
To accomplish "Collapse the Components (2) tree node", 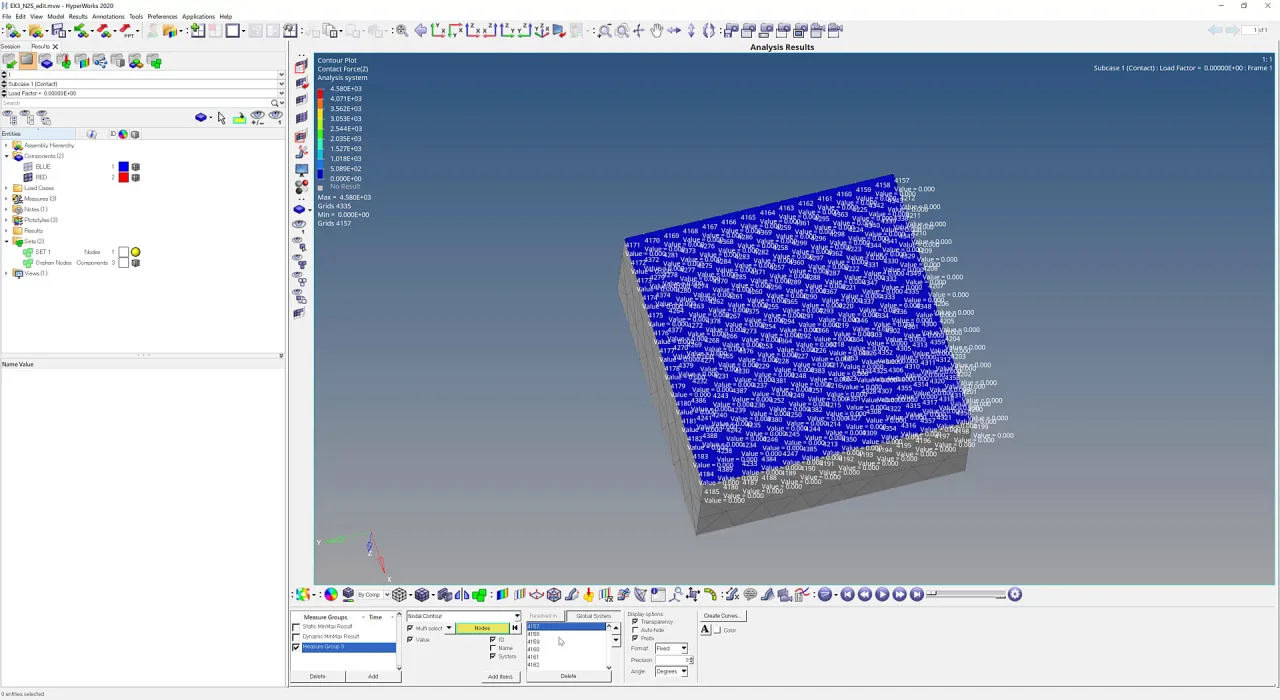I will click(x=6, y=156).
